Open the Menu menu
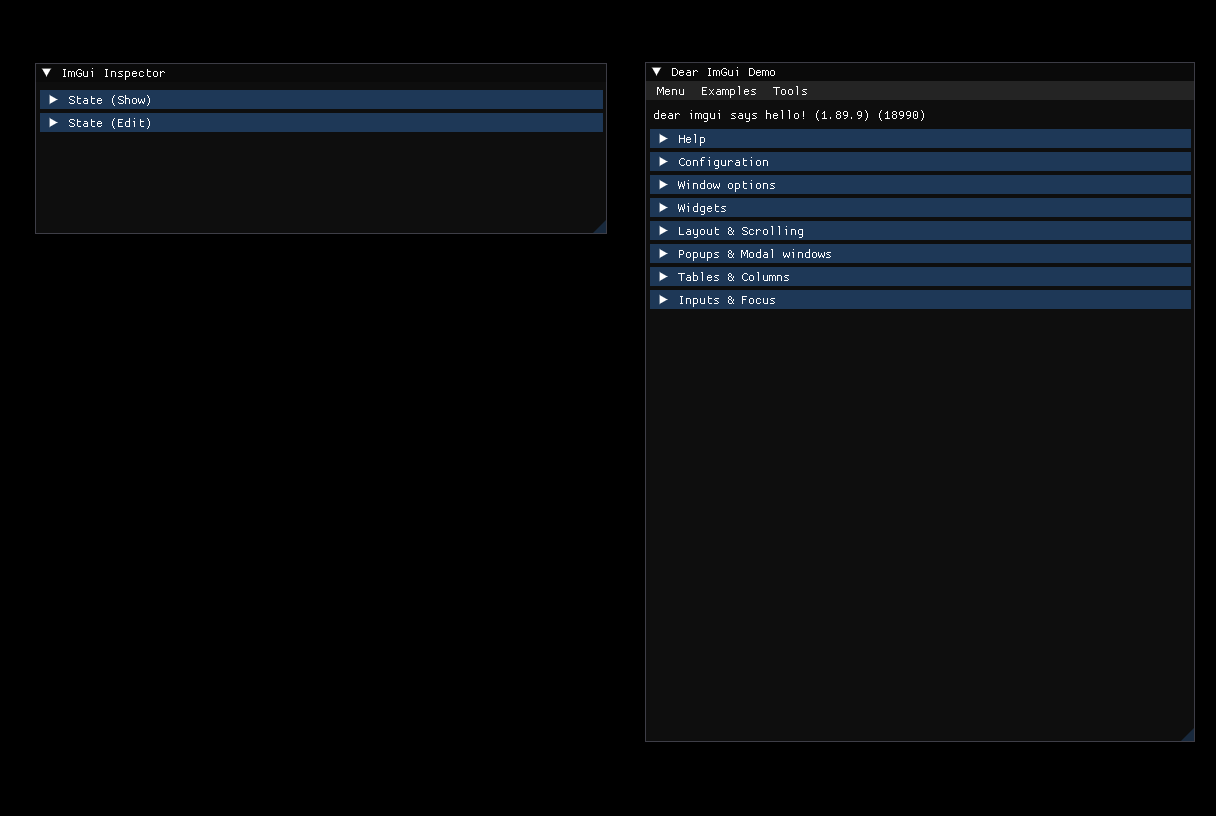 click(x=670, y=91)
